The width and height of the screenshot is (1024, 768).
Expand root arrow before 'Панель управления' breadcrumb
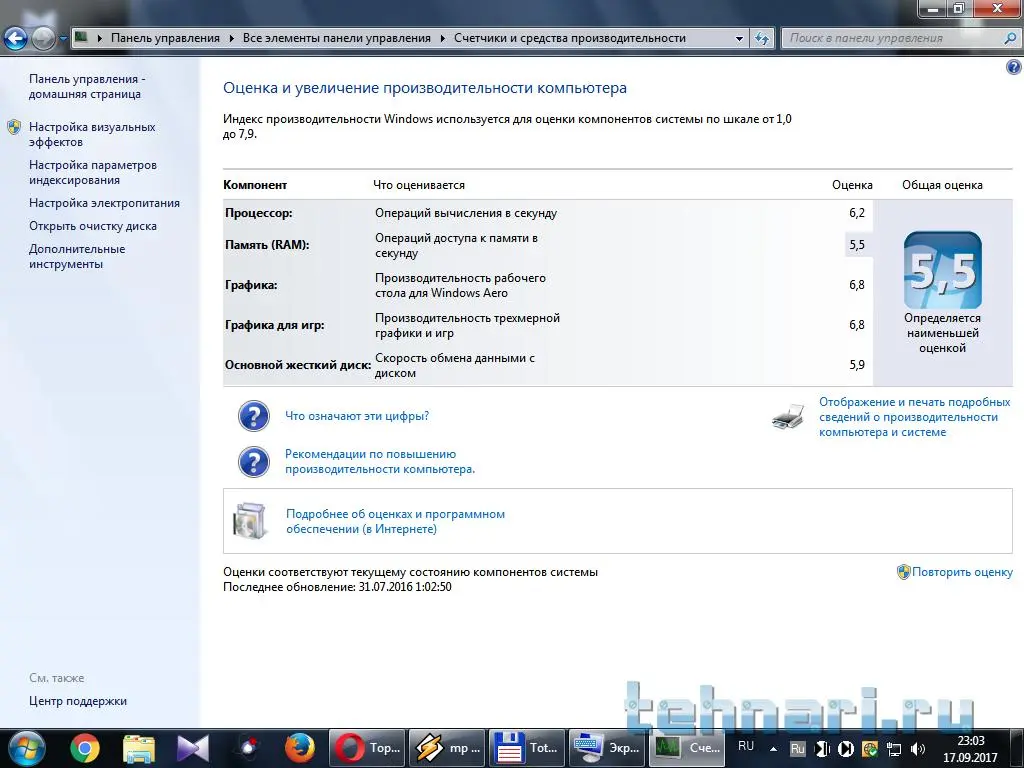[x=99, y=39]
